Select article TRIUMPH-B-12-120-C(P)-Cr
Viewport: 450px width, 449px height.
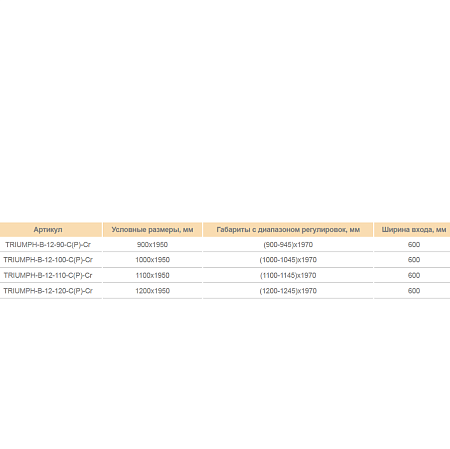click(48, 291)
